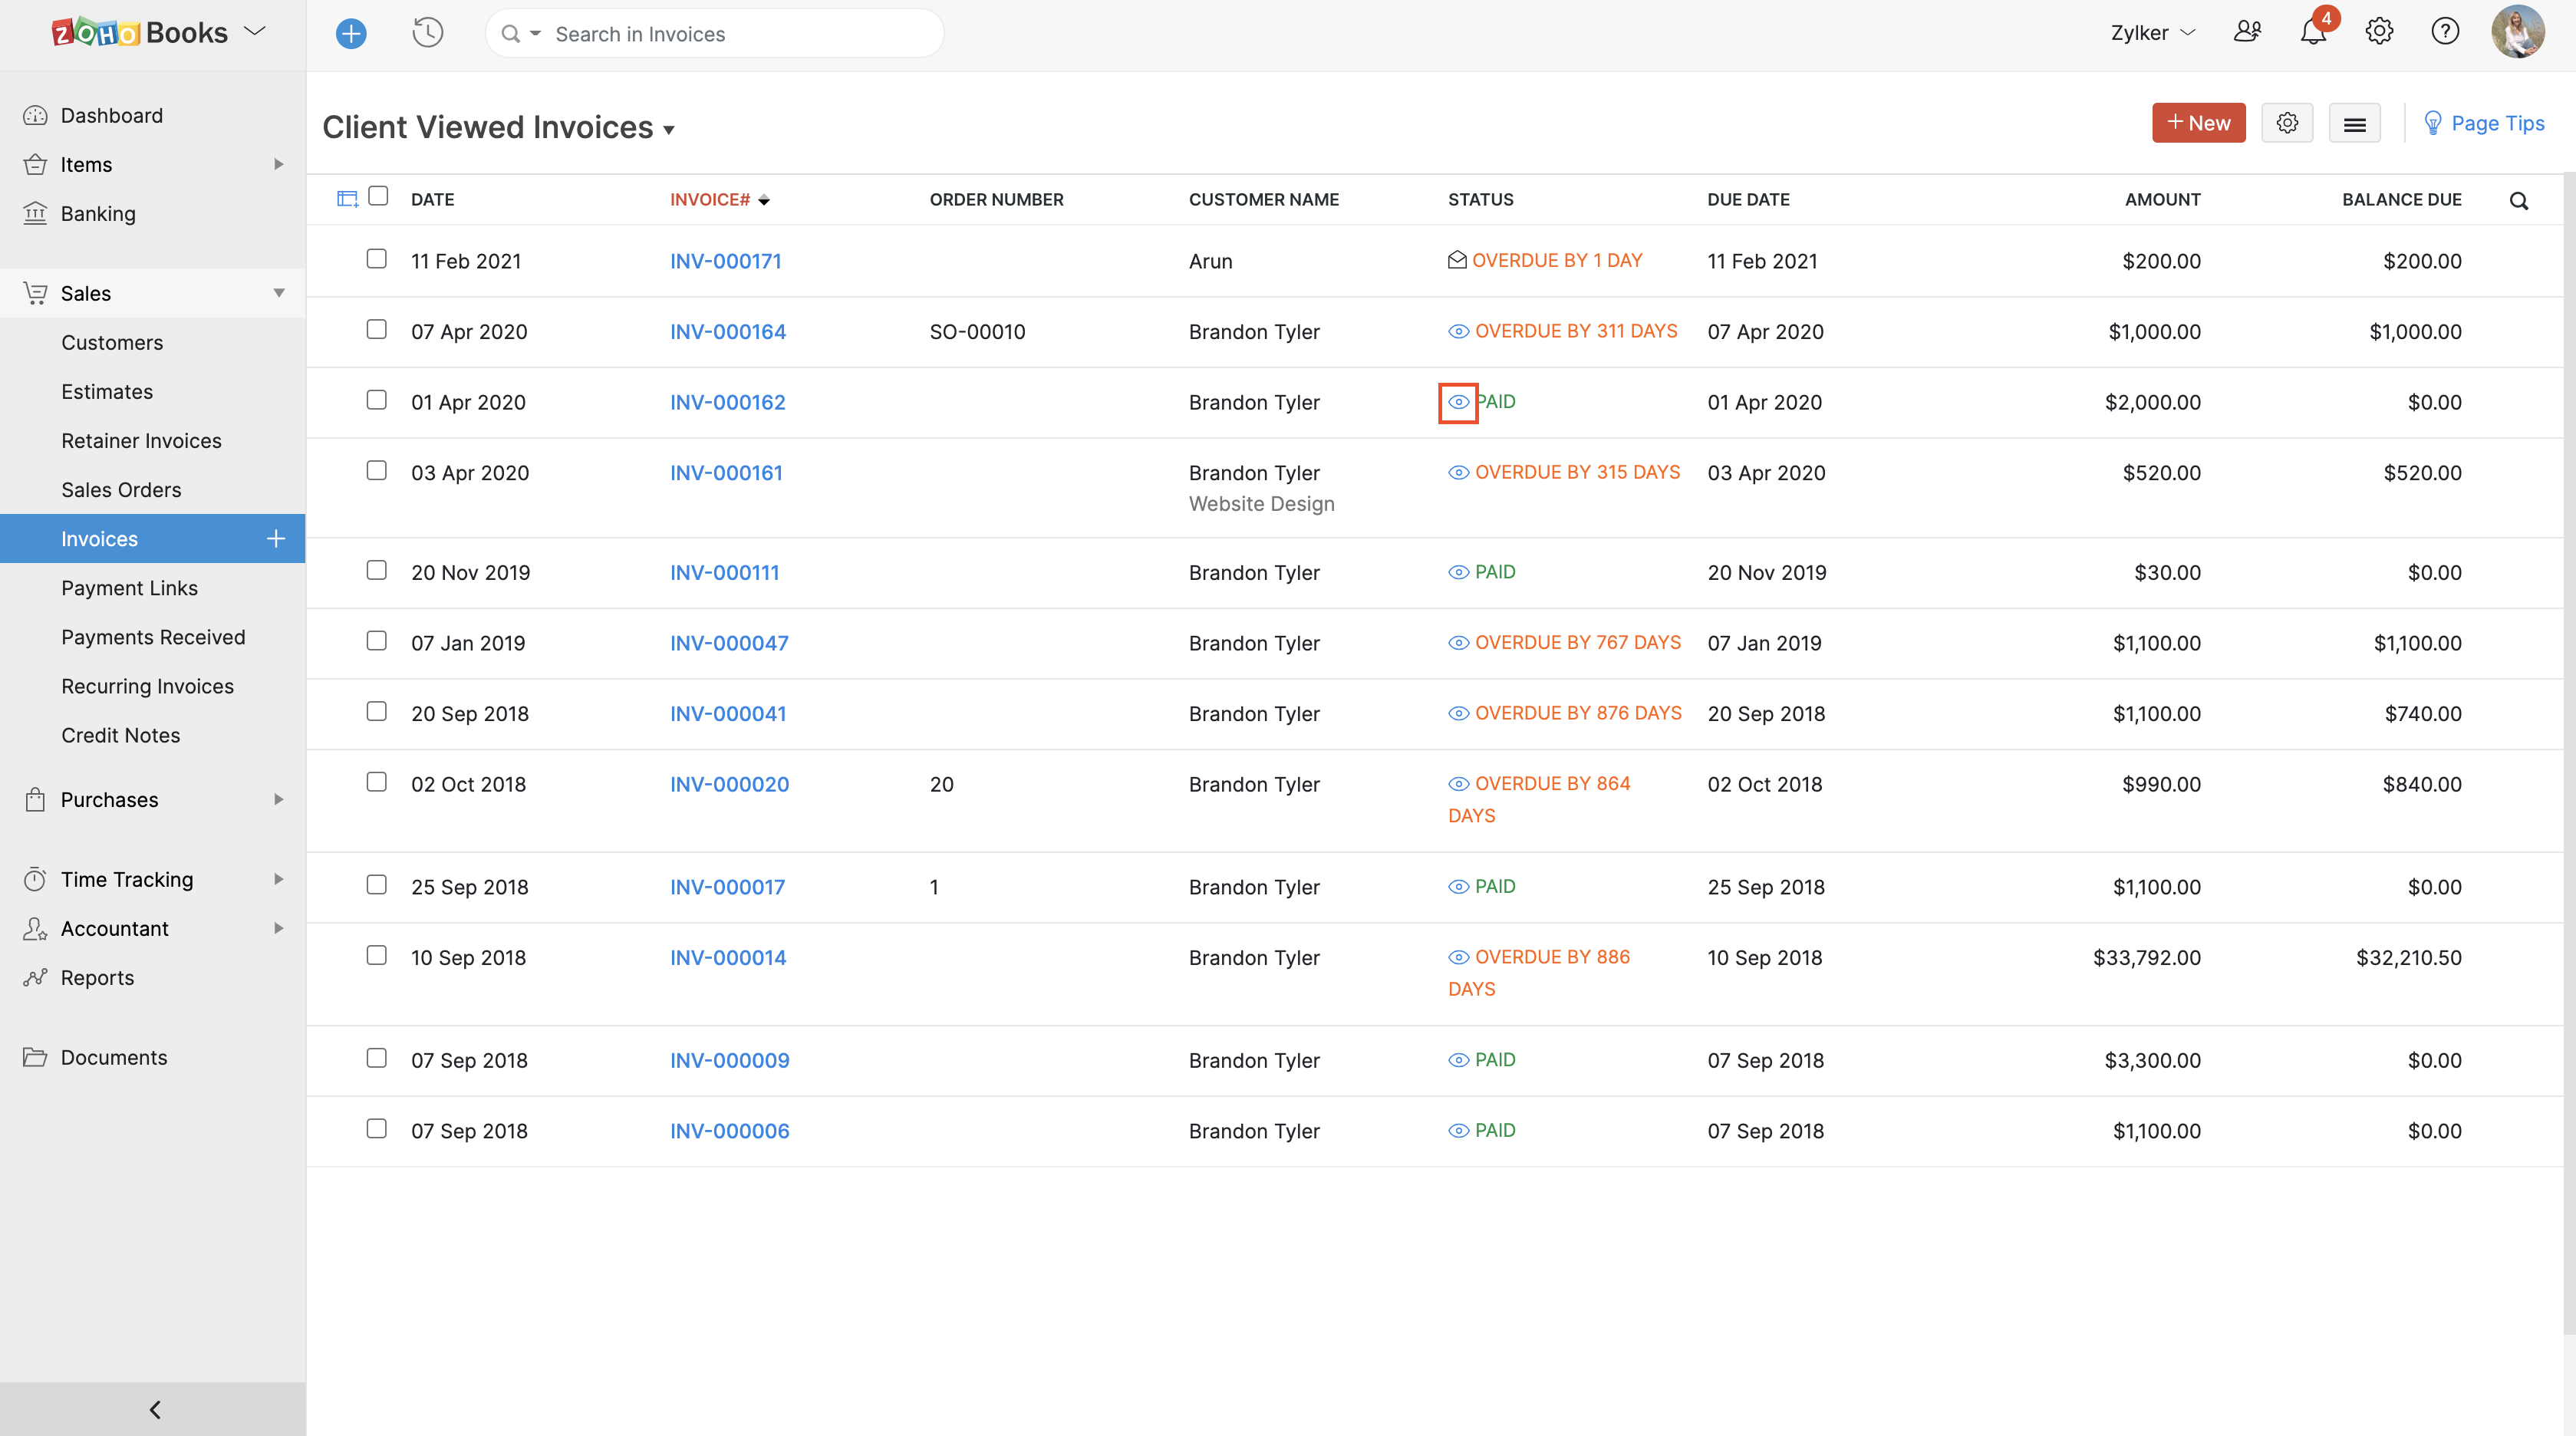This screenshot has height=1436, width=2576.
Task: Click the viewed eye icon for INV-000161
Action: (x=1458, y=472)
